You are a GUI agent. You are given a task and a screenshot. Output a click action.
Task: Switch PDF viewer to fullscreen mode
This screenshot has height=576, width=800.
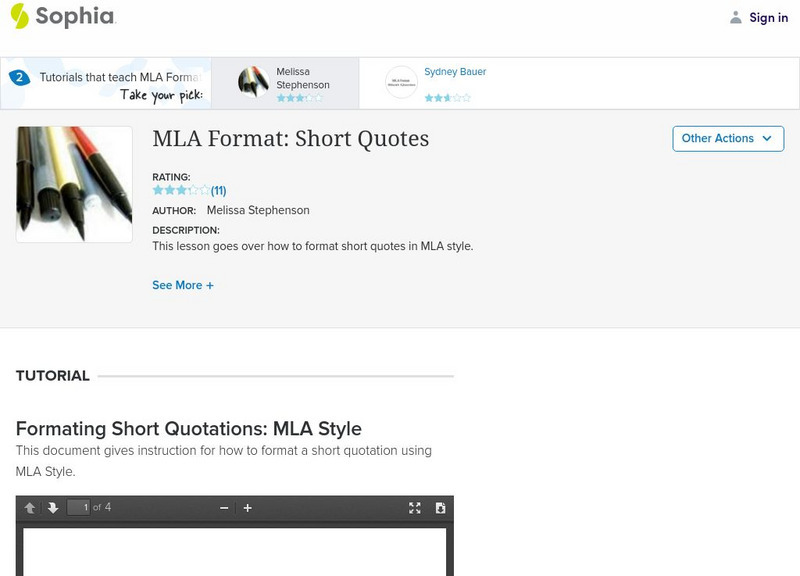415,508
